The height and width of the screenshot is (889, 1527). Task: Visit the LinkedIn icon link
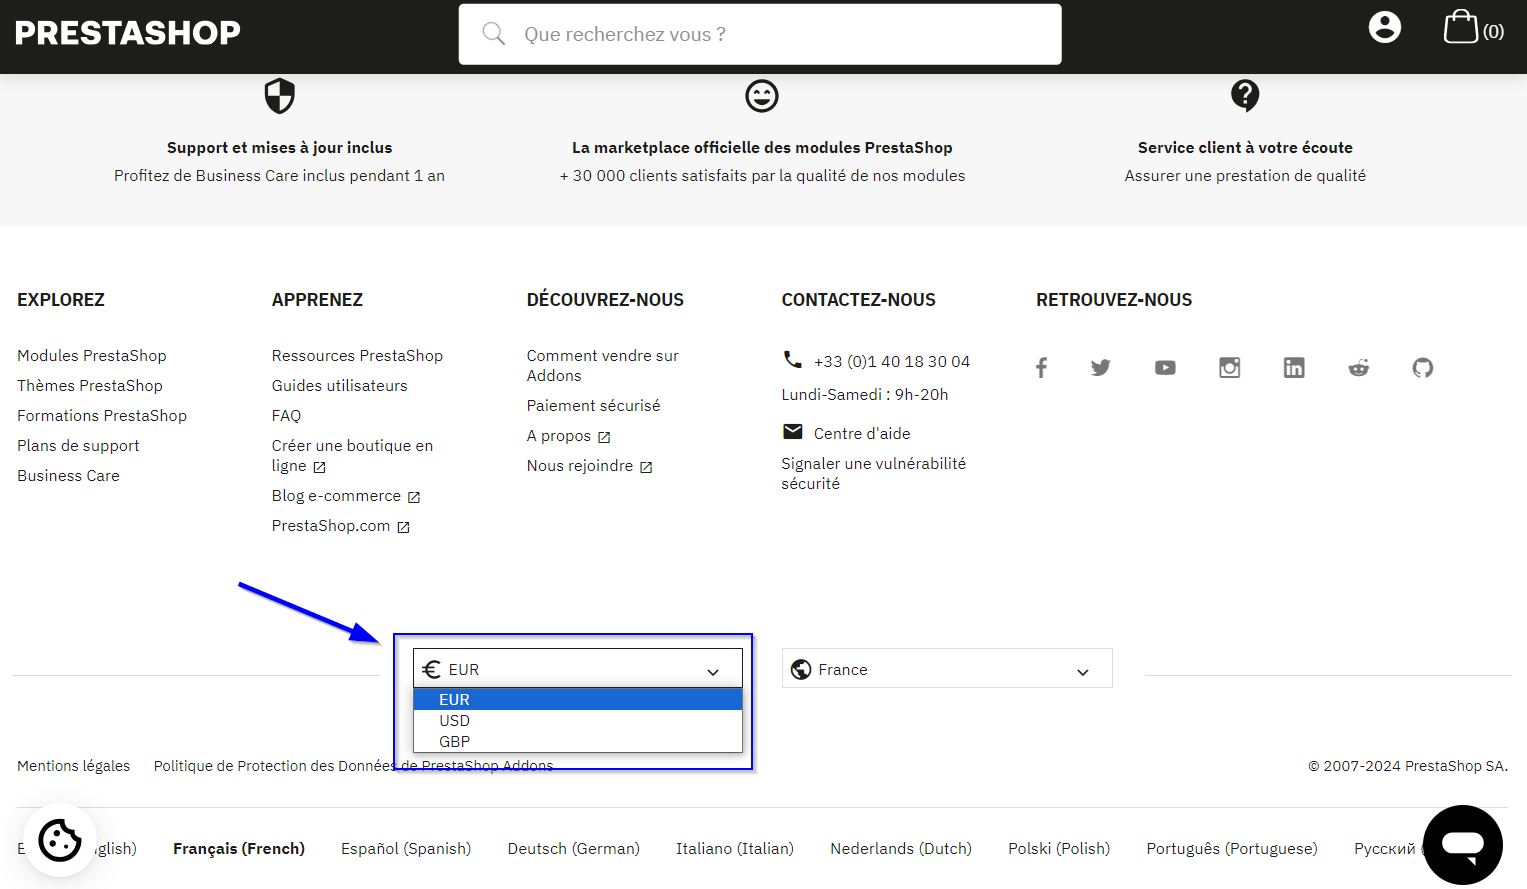pos(1294,368)
